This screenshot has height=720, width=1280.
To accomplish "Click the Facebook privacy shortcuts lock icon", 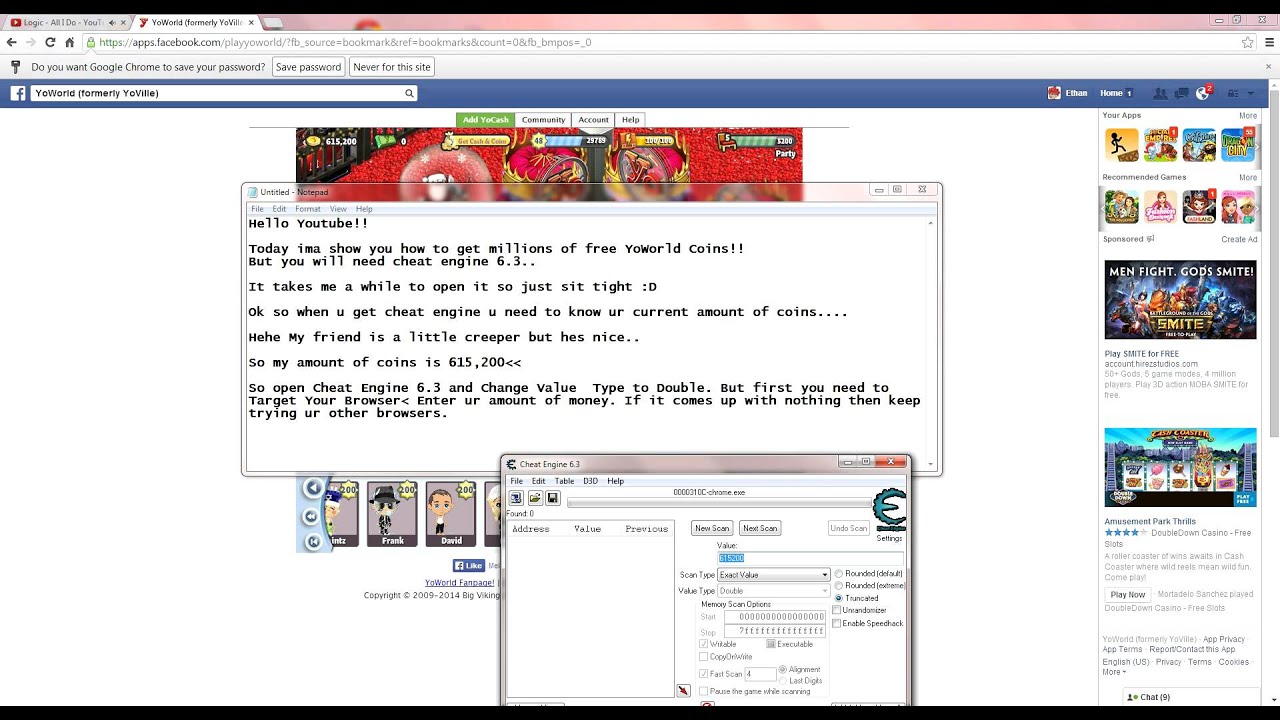I will [x=1233, y=93].
